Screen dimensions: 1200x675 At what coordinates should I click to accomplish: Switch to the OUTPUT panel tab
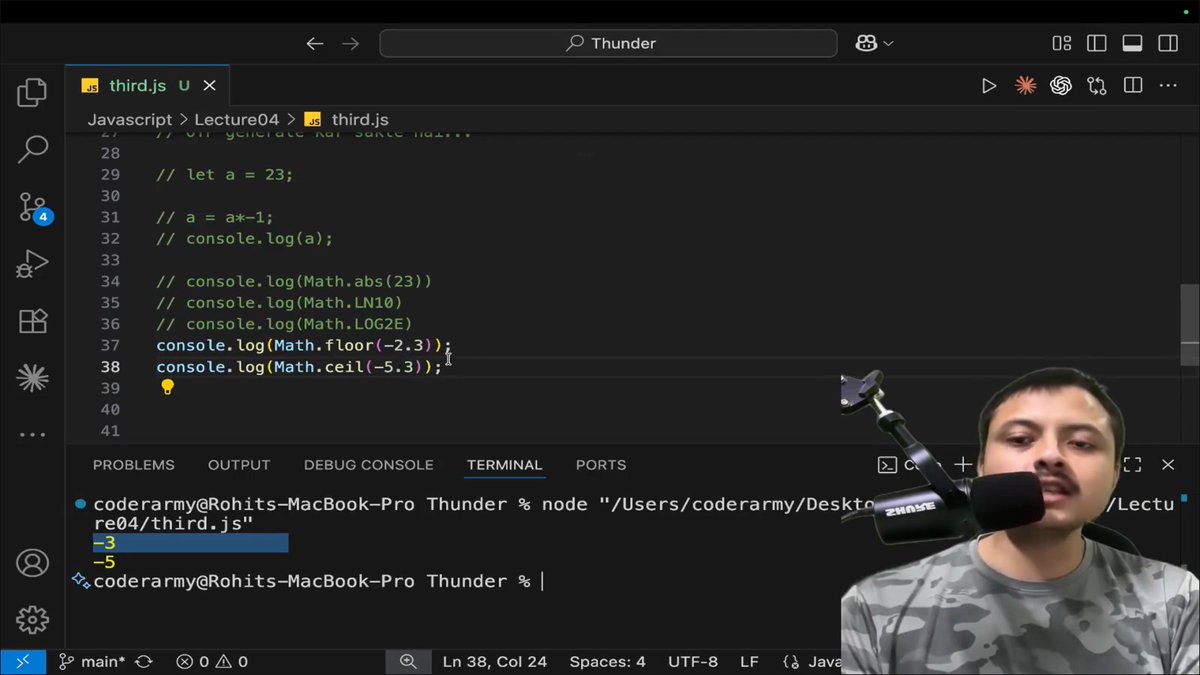pyautogui.click(x=239, y=465)
